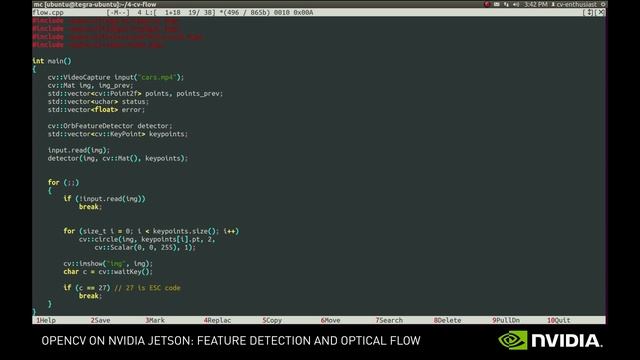Screen dimensions: 640x360
Task: Open the session gear menu icon
Action: pos(603,4)
